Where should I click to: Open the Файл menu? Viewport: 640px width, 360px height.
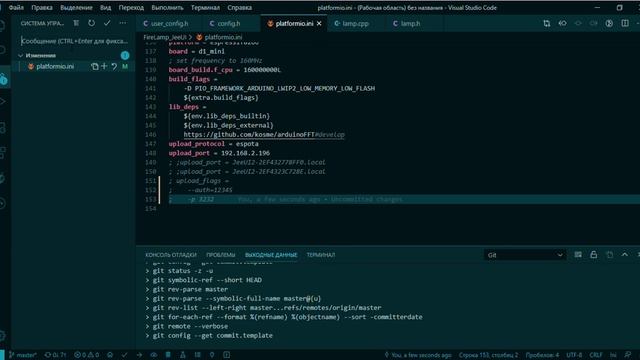[x=16, y=8]
